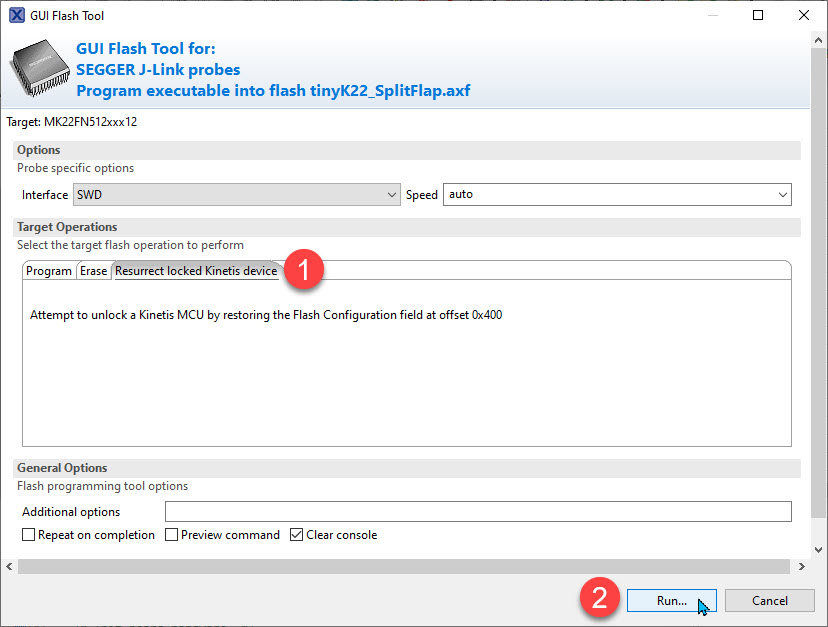Viewport: 828px width, 627px height.
Task: Enable Repeat on completion
Action: click(29, 535)
